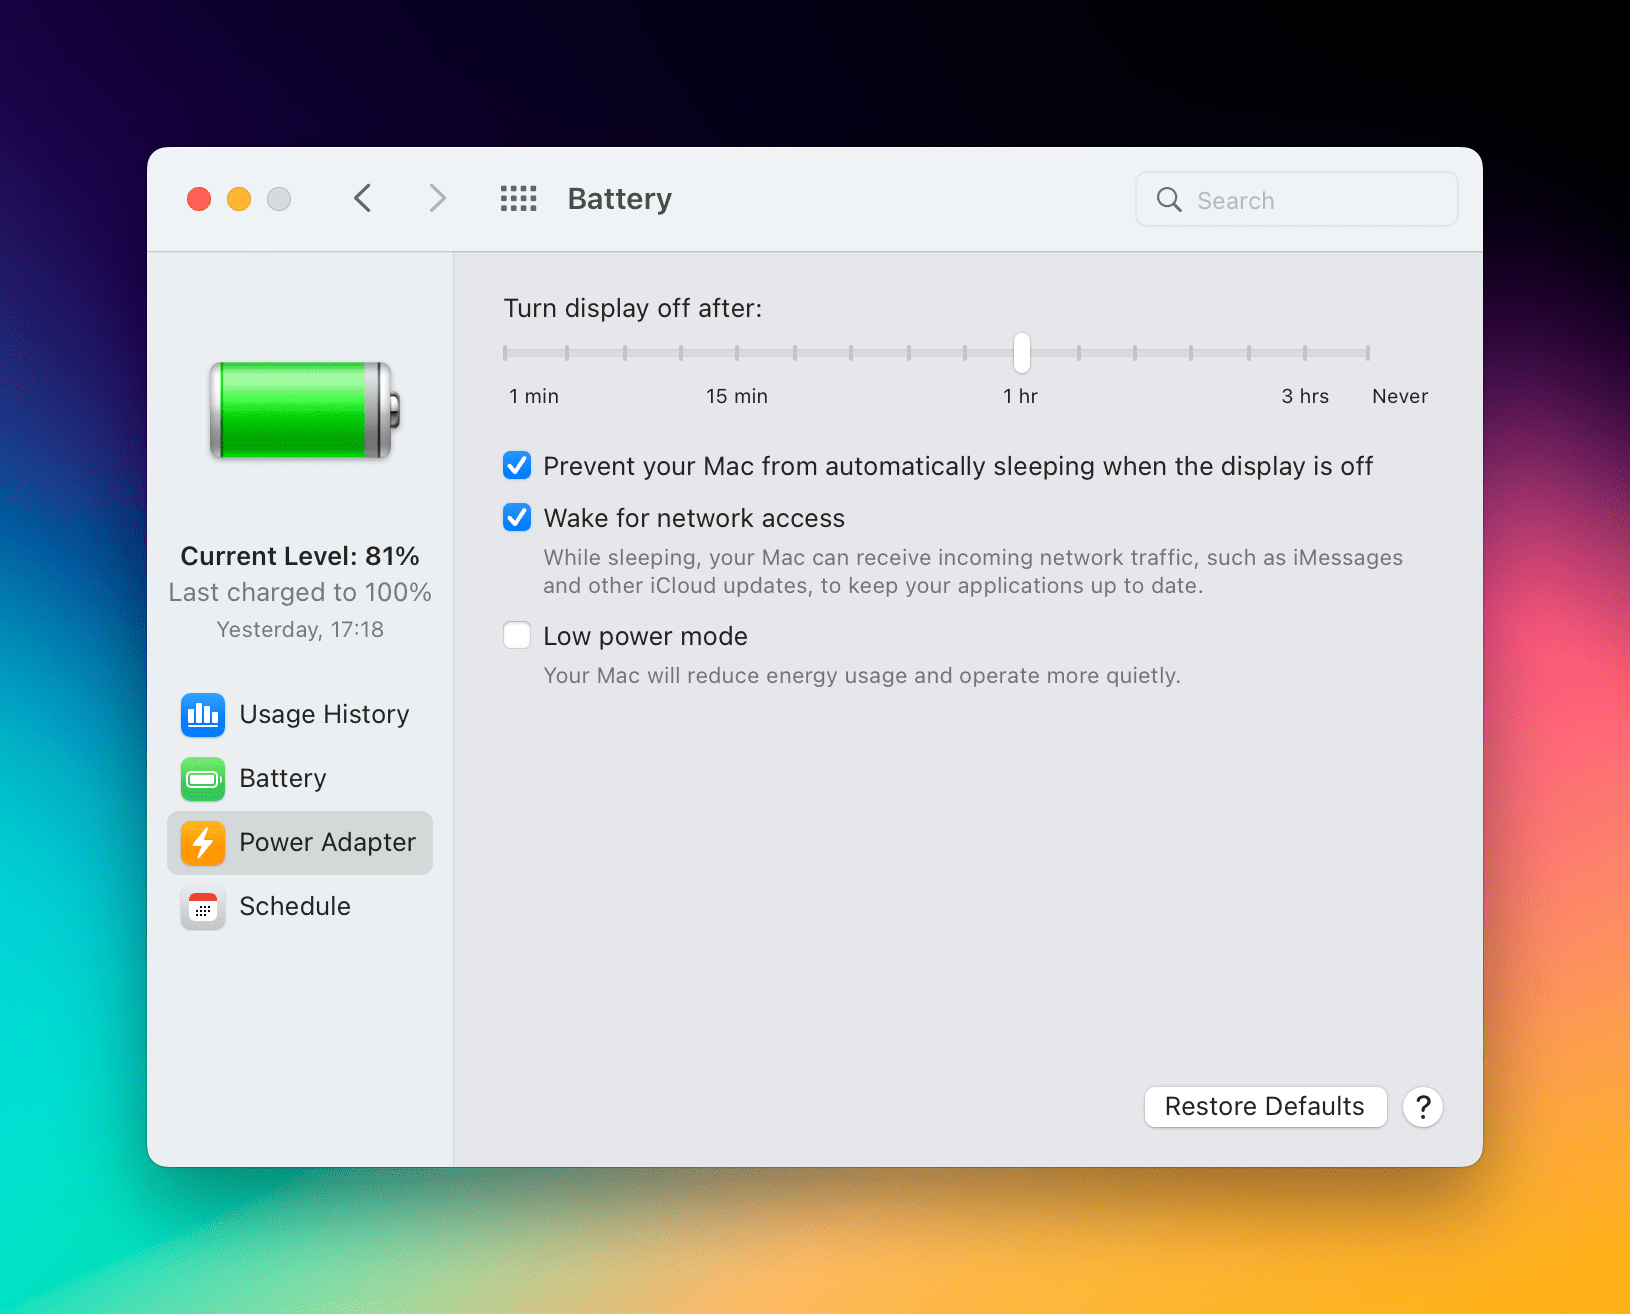Image resolution: width=1630 pixels, height=1314 pixels.
Task: Click the orange Power Adapter lightning icon
Action: (203, 843)
